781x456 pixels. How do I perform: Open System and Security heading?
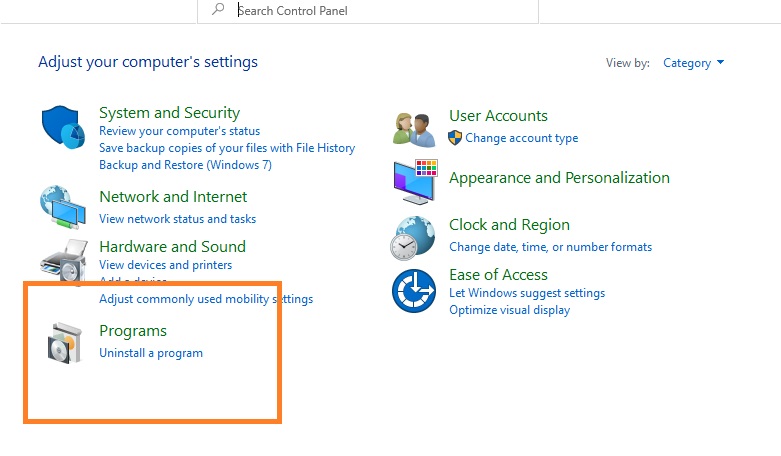point(169,113)
